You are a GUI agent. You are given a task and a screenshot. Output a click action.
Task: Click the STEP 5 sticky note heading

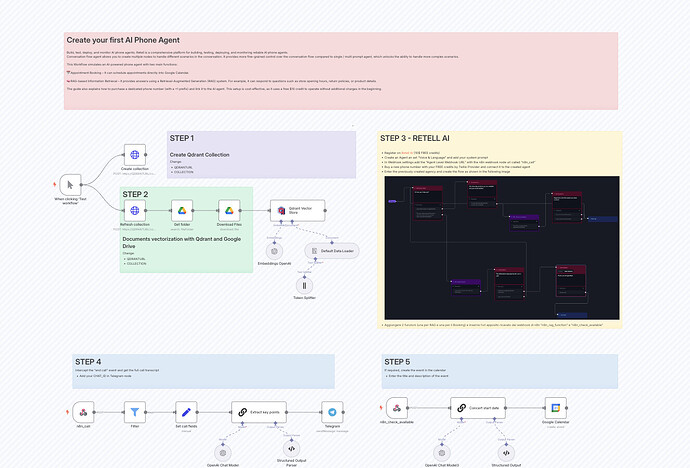click(397, 362)
